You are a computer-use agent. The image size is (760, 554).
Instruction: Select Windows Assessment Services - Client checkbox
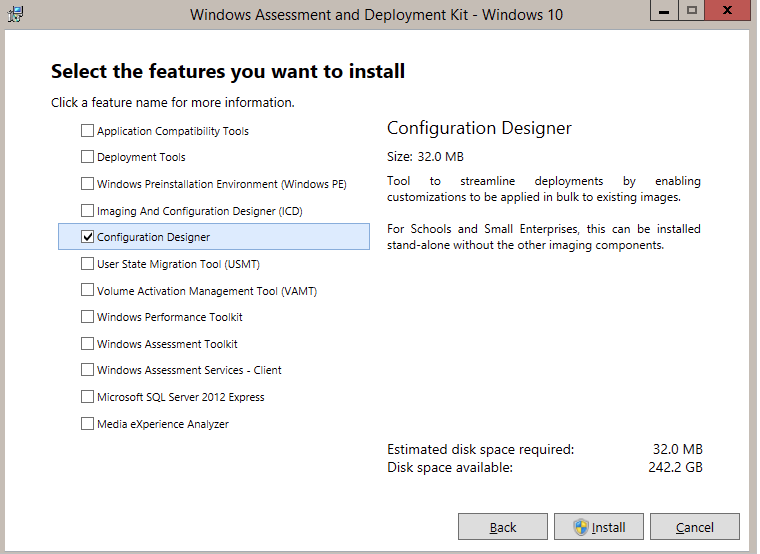click(x=87, y=370)
